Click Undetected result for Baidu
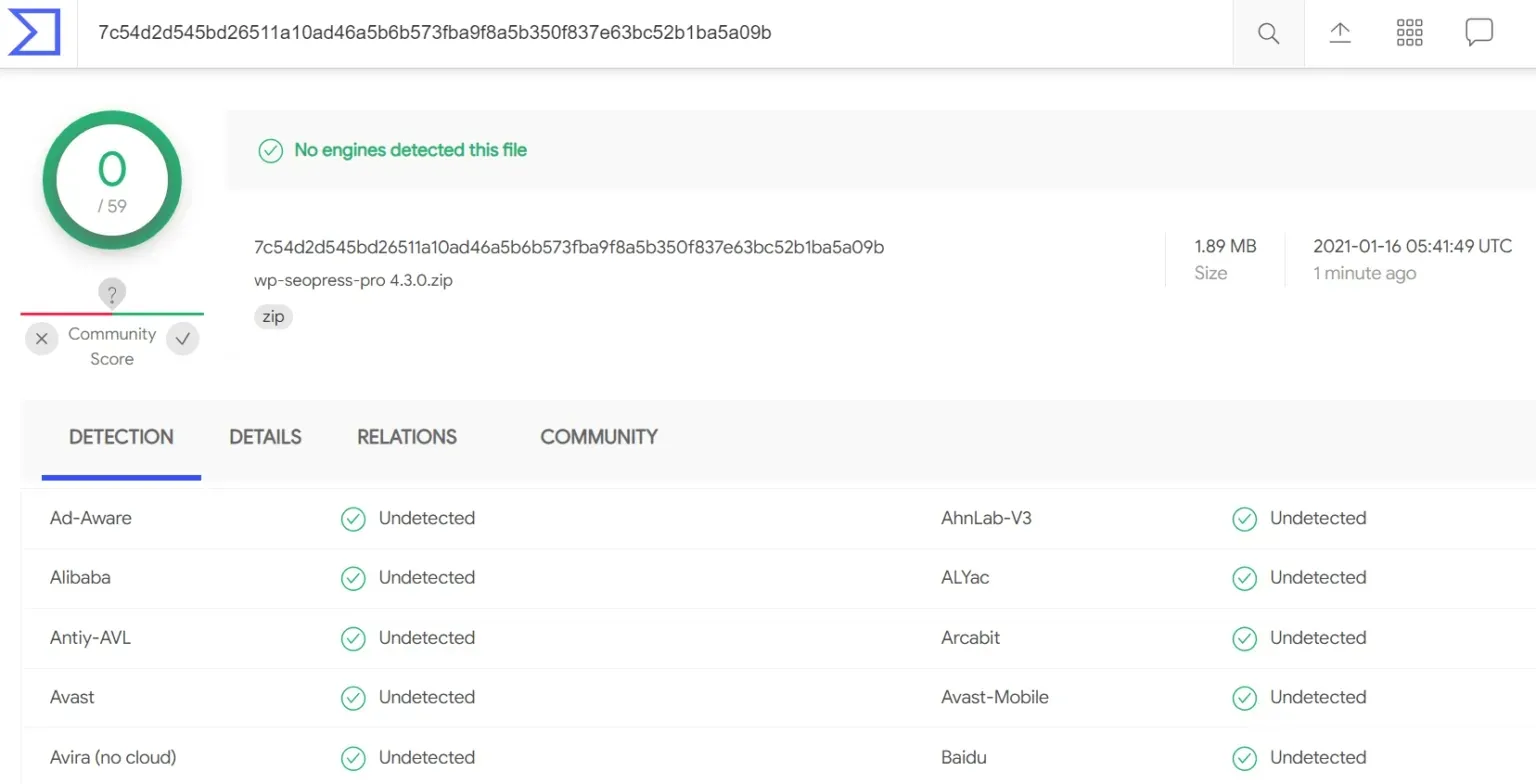Screen dimensions: 1536x784 point(1318,757)
